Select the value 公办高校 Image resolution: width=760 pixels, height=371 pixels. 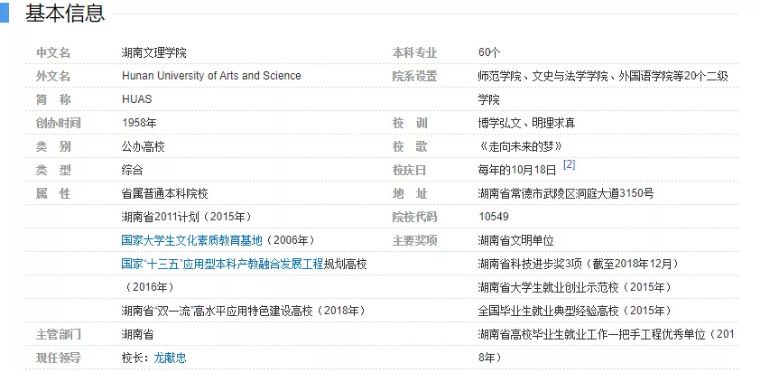pos(143,146)
